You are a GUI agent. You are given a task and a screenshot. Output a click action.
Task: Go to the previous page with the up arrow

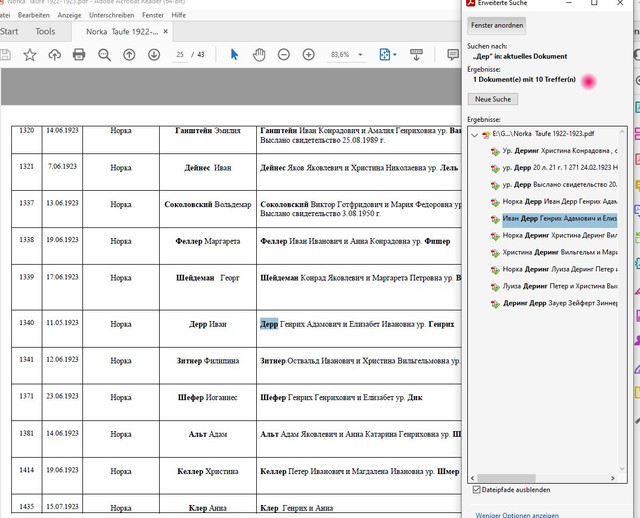click(x=129, y=55)
